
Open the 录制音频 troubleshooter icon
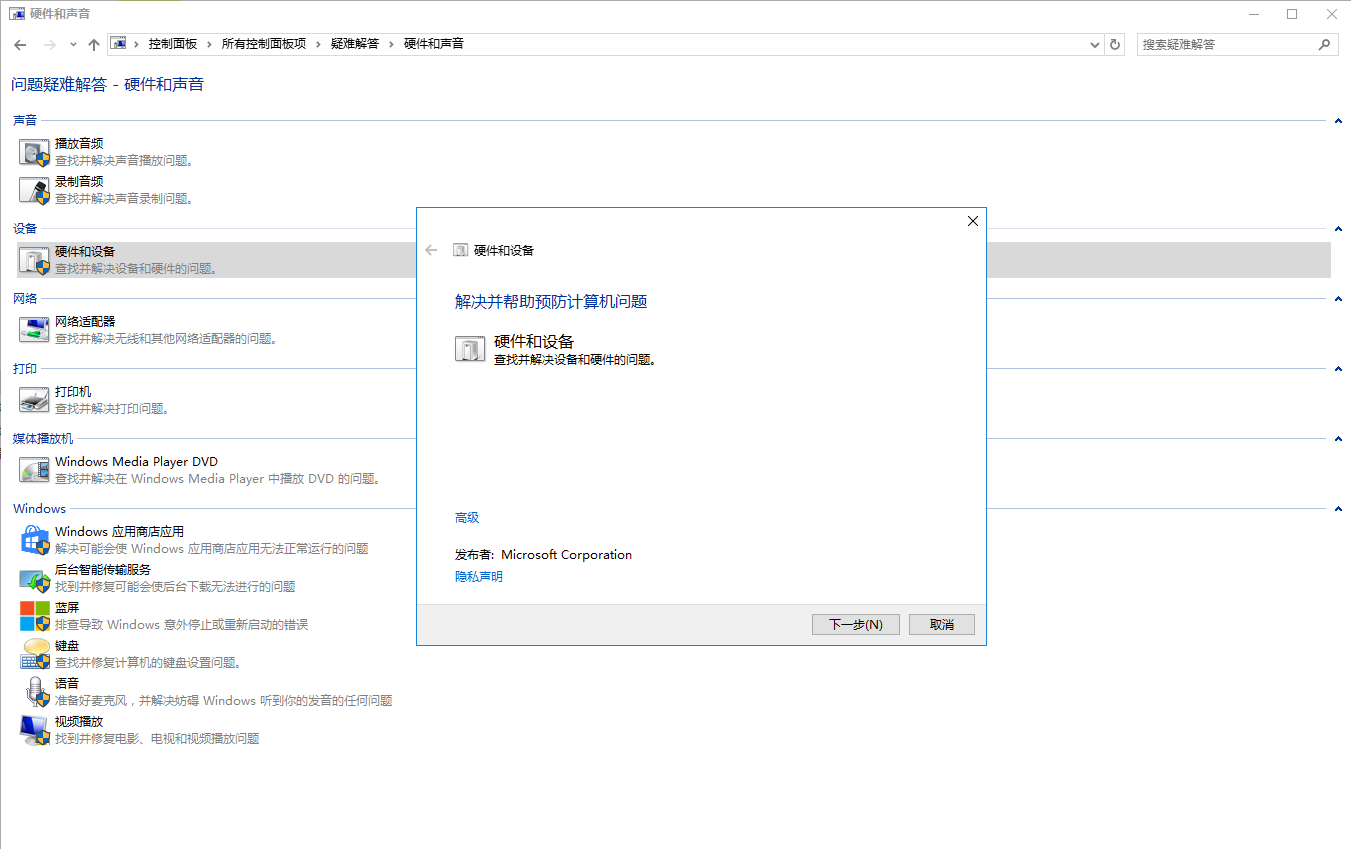point(34,190)
